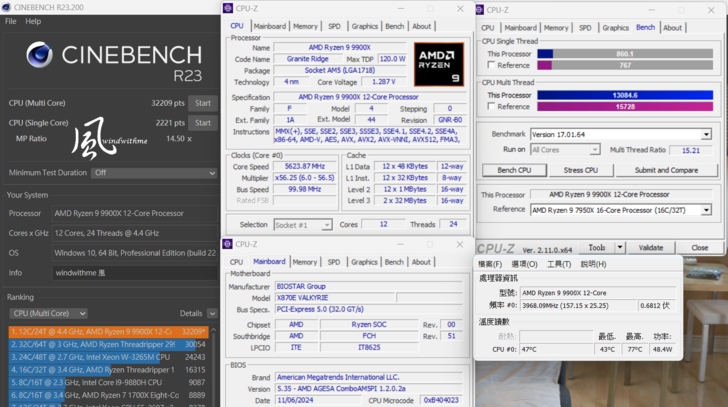
Task: Expand the Reference processor dropdown
Action: 620,209
